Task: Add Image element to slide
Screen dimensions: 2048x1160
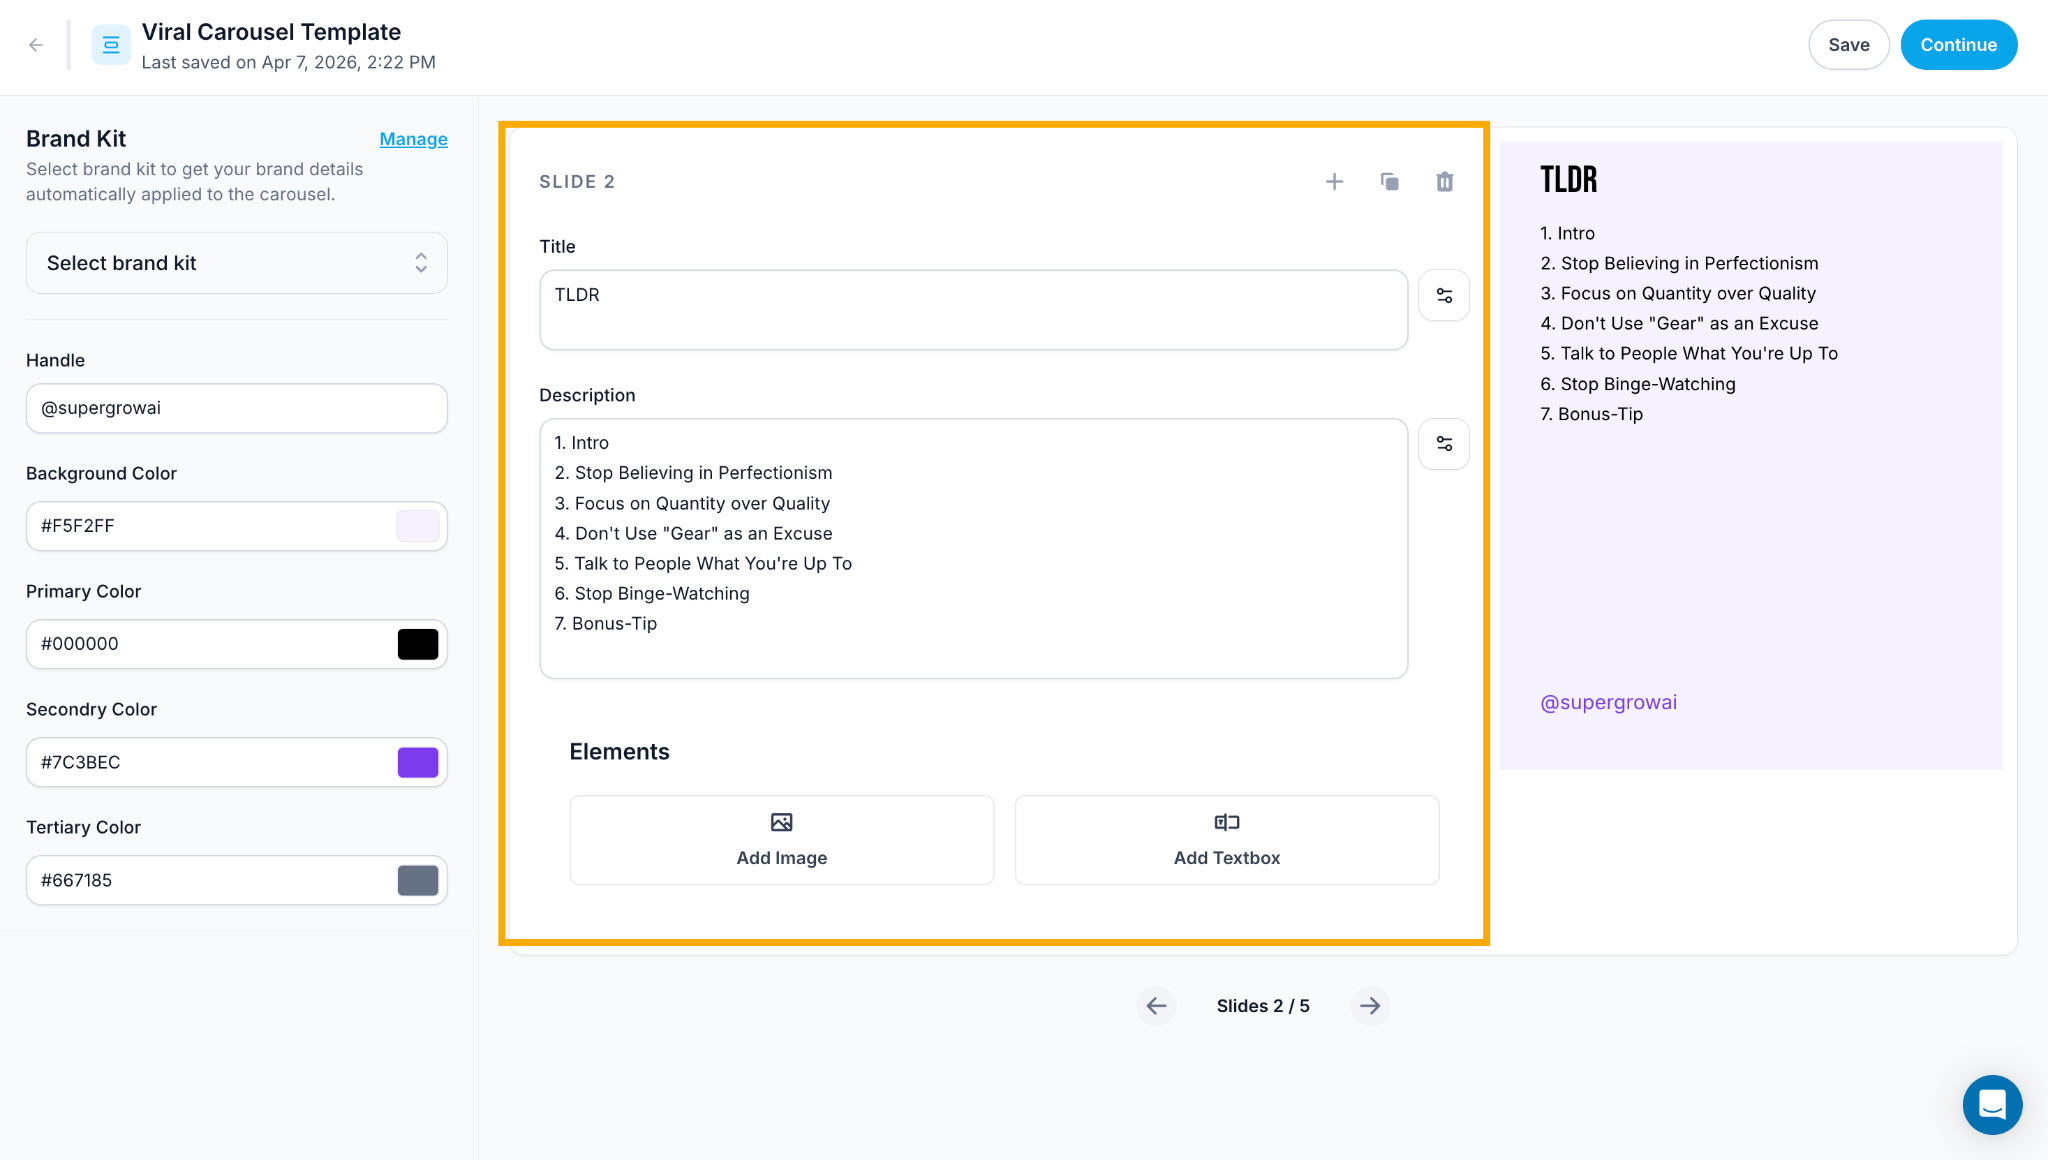Action: [782, 840]
